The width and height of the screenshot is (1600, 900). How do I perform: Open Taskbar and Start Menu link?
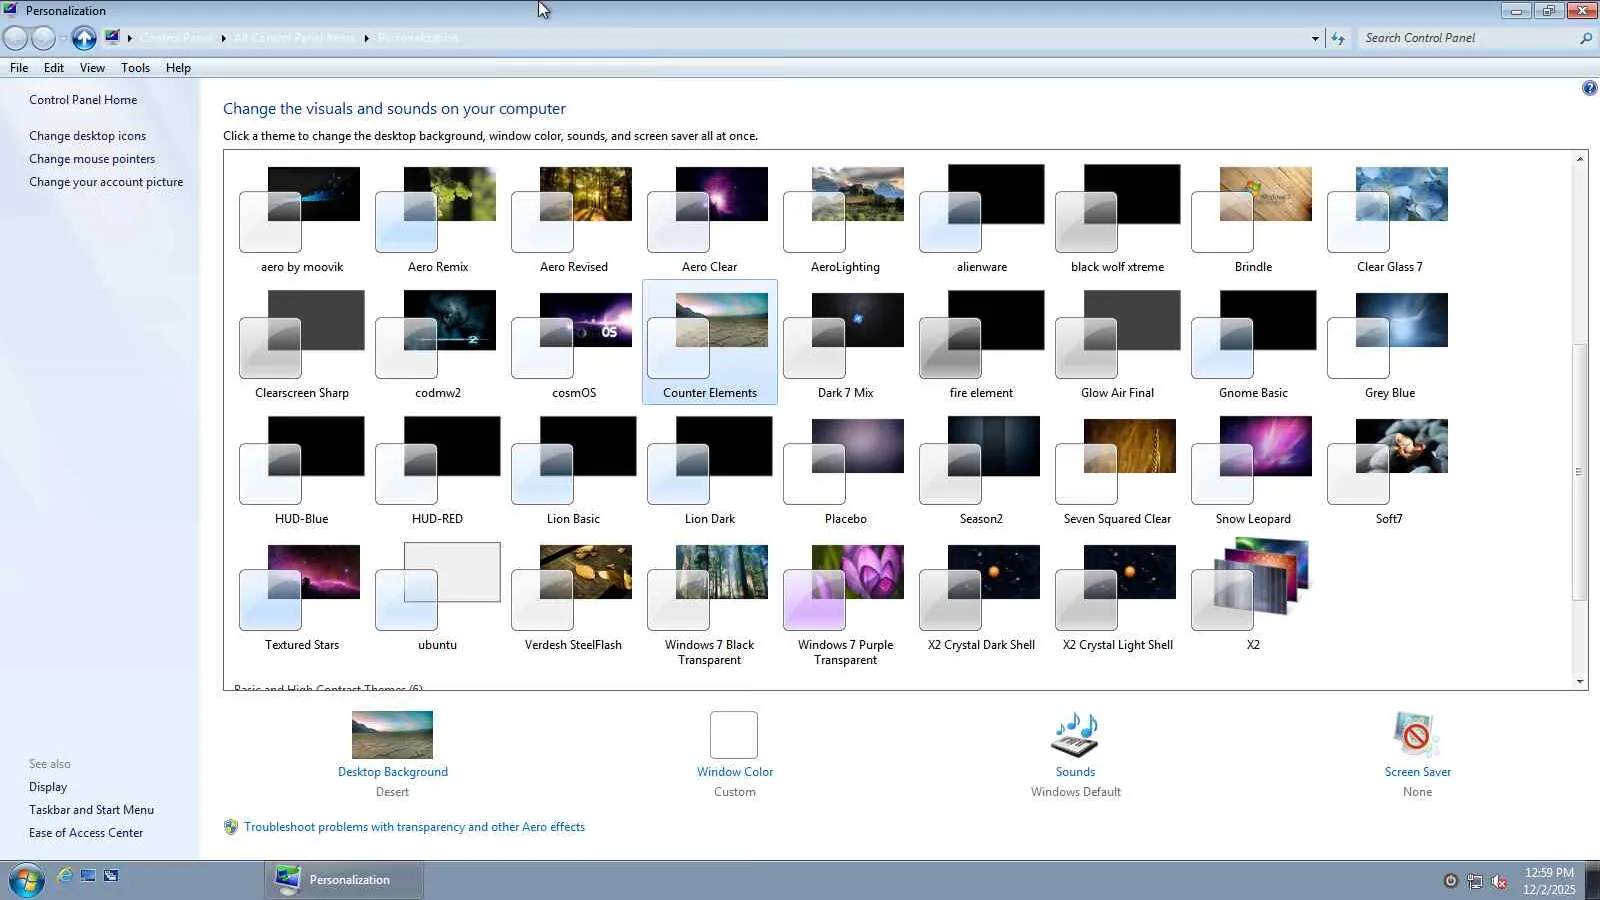click(x=91, y=810)
